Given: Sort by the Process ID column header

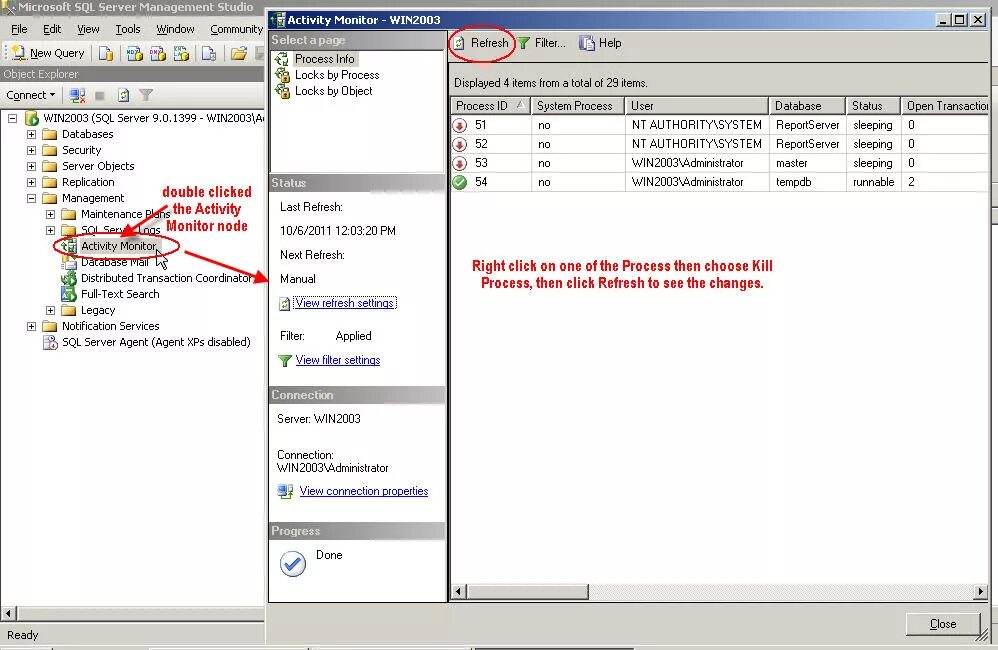Looking at the screenshot, I should [490, 106].
